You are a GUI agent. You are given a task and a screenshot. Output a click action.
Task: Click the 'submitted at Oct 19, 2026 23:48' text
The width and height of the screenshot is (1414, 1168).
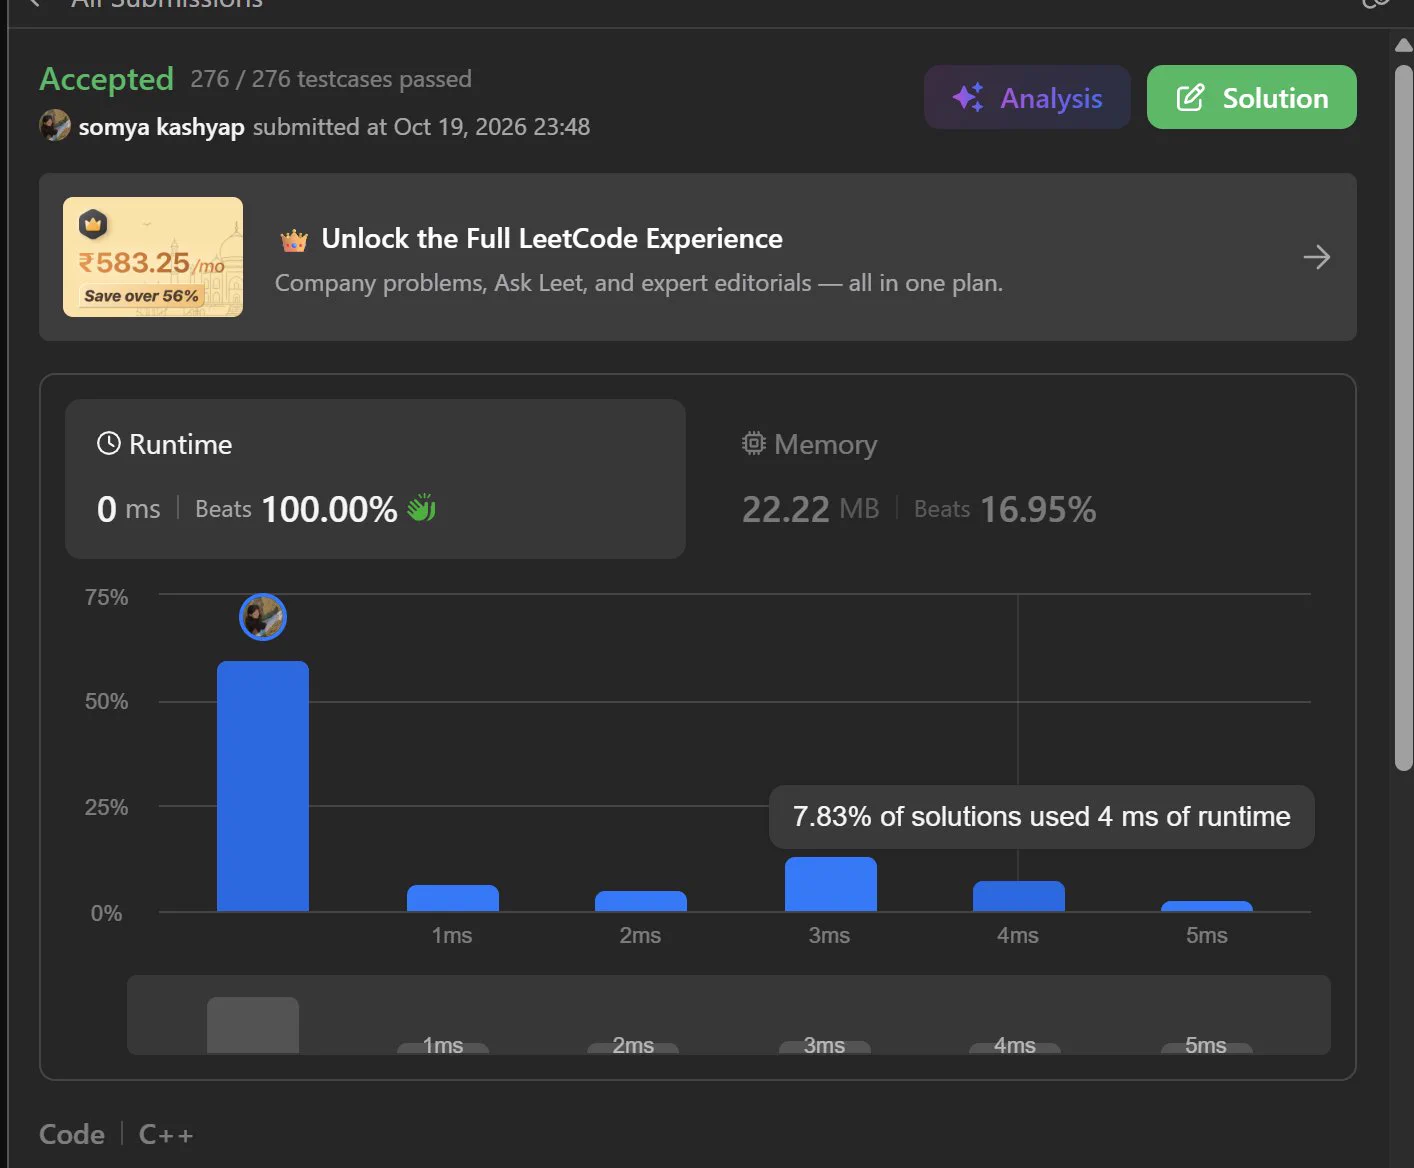tap(421, 127)
